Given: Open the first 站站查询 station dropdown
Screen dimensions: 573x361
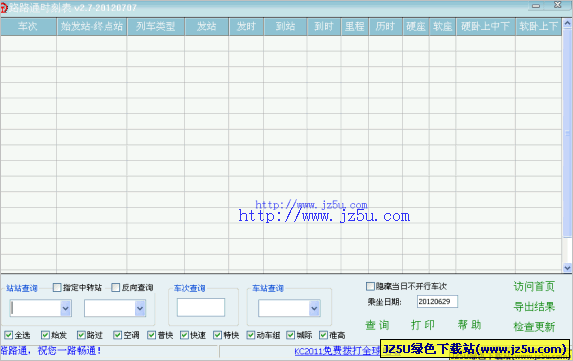Looking at the screenshot, I should point(65,308).
